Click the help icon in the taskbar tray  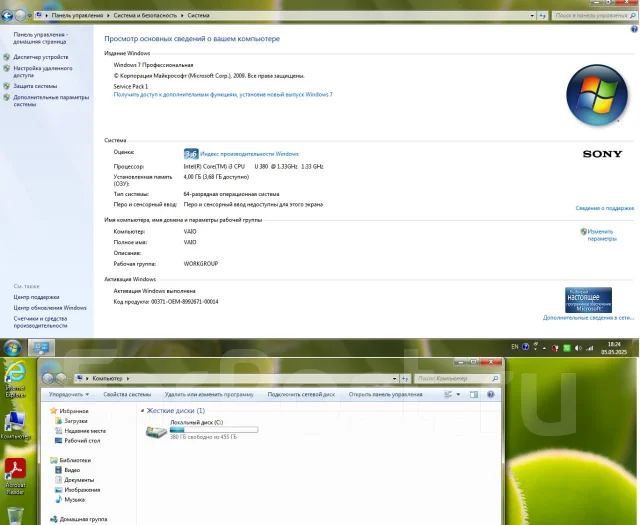click(x=526, y=347)
